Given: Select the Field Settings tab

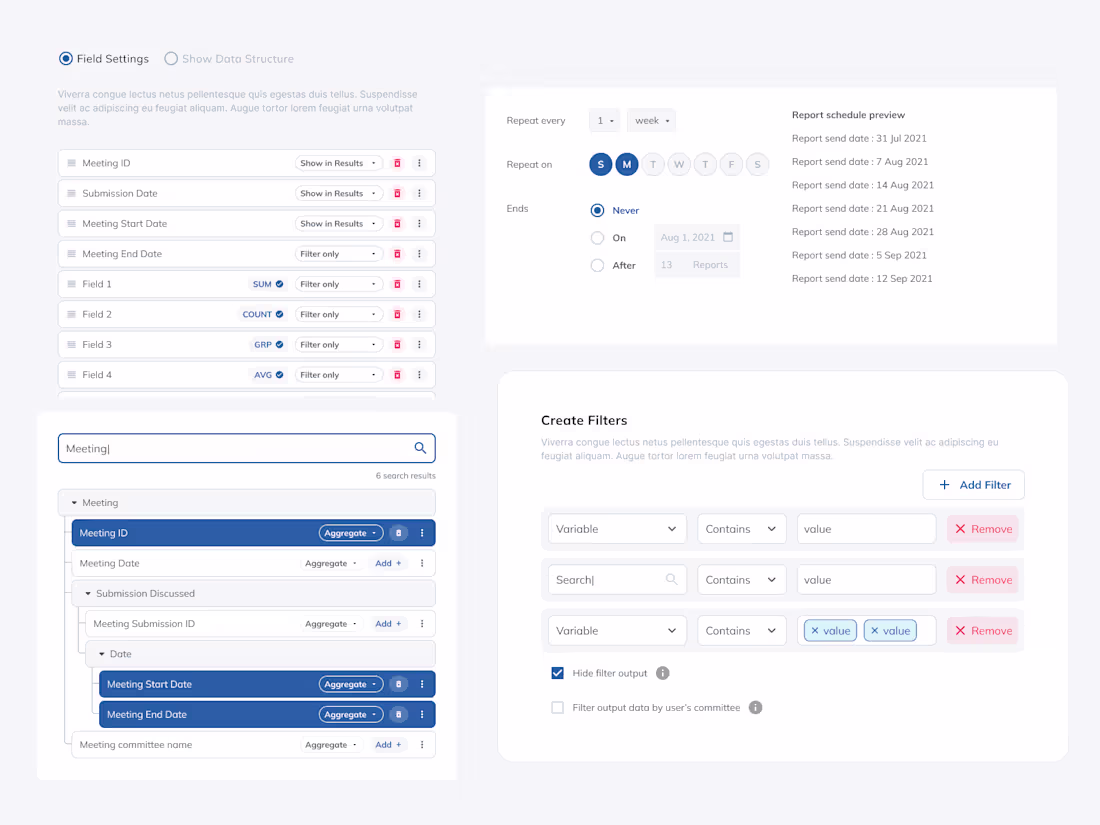Looking at the screenshot, I should point(65,58).
